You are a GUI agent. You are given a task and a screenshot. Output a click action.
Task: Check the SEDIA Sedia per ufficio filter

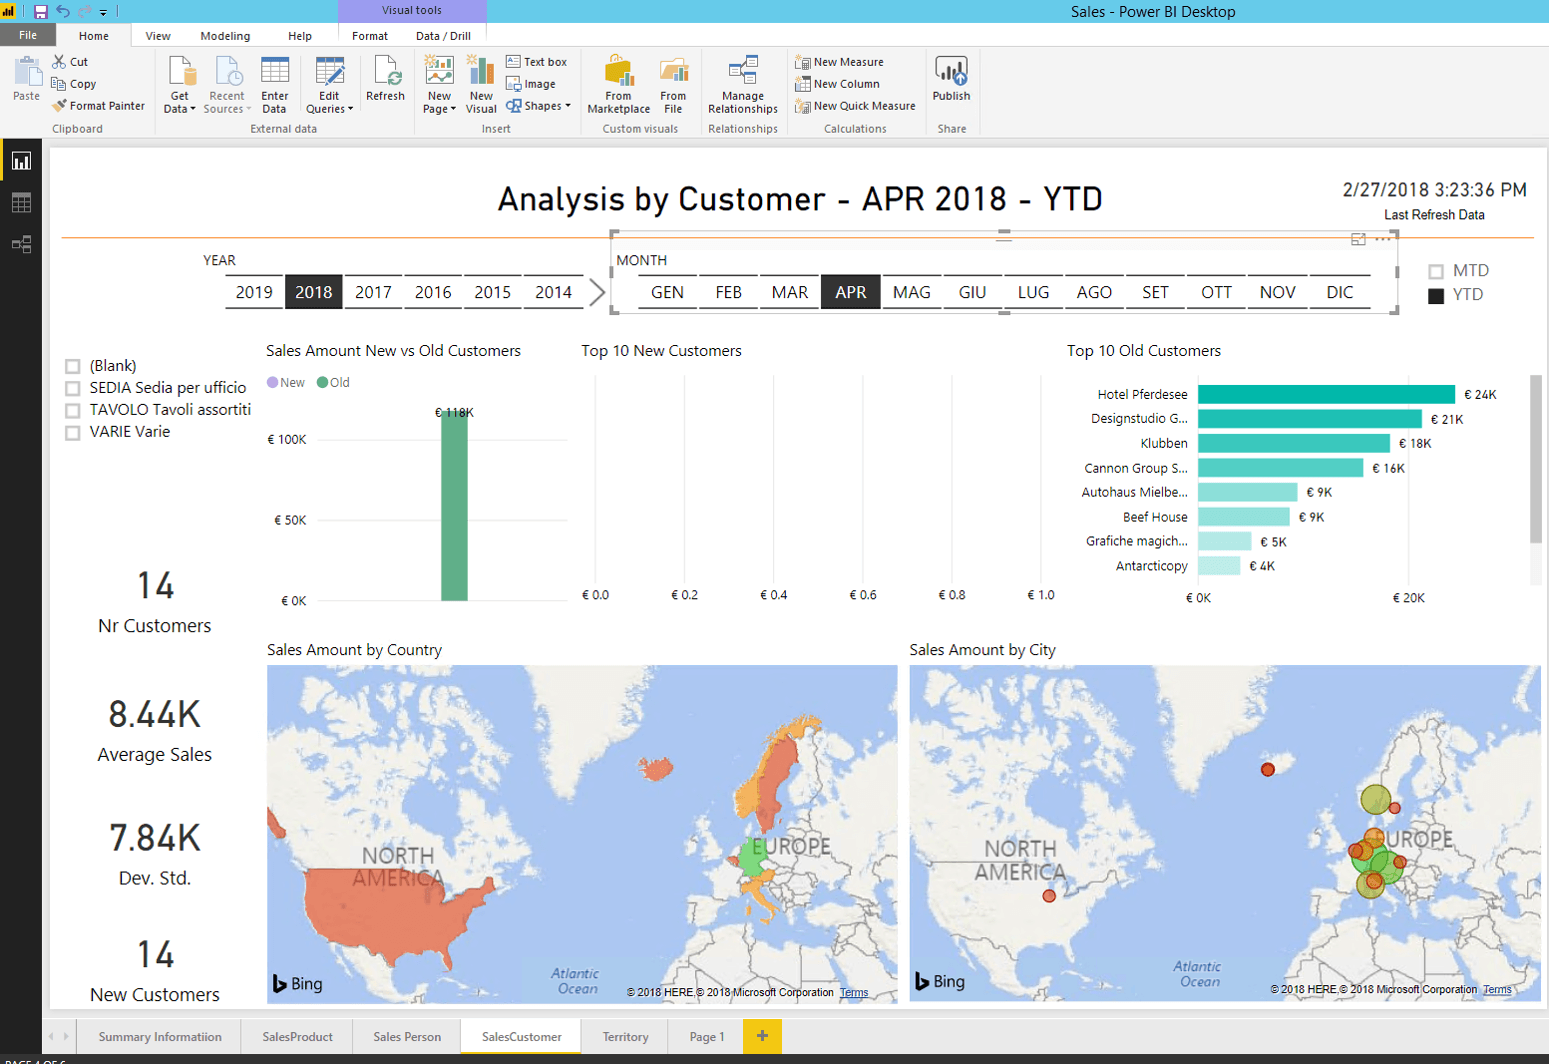[x=73, y=388]
